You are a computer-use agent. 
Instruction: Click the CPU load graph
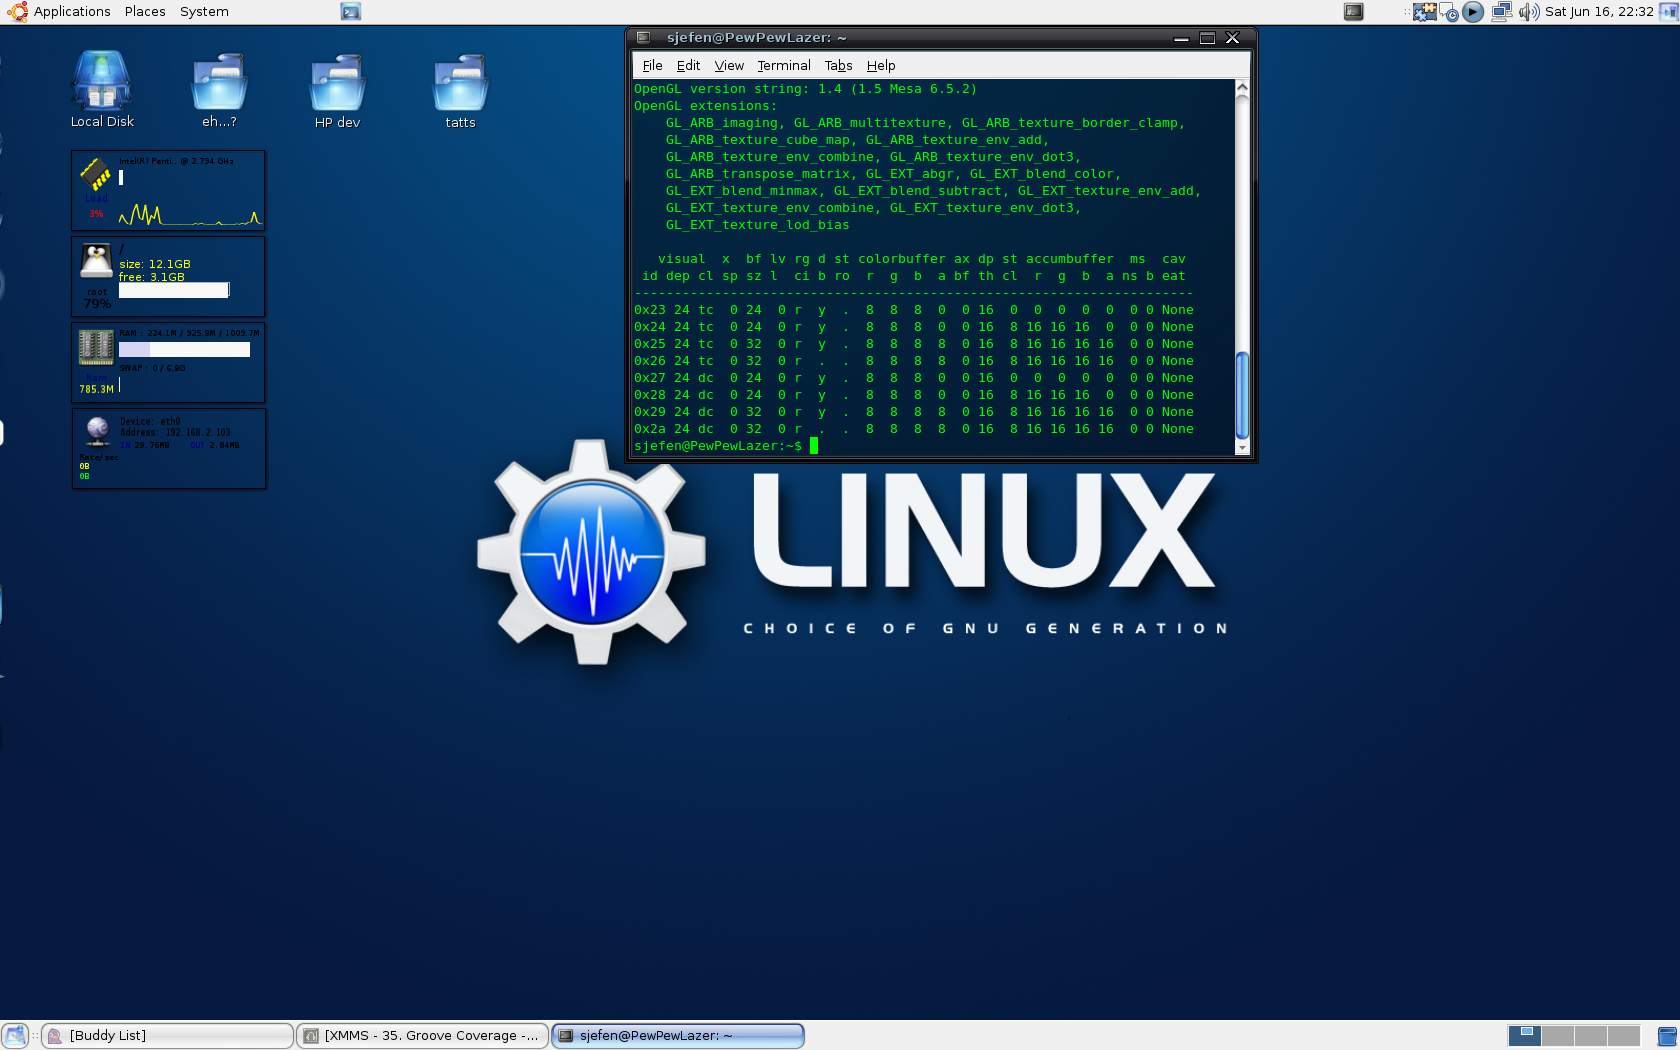pos(189,214)
